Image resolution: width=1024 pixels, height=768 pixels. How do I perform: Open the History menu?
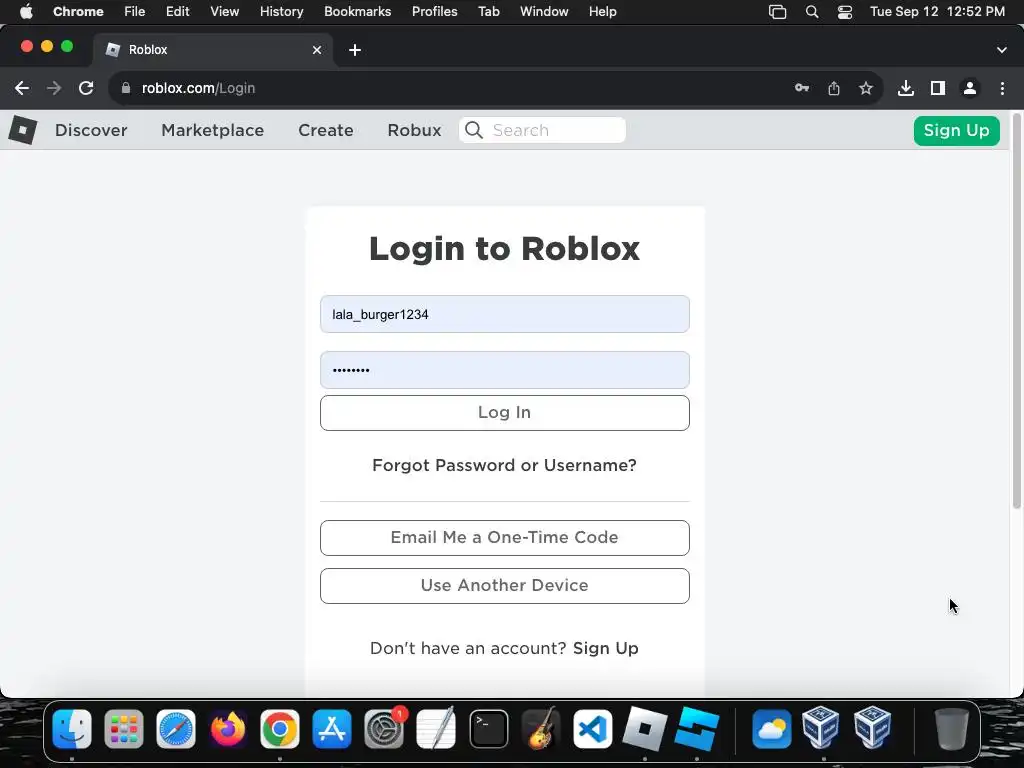[281, 12]
